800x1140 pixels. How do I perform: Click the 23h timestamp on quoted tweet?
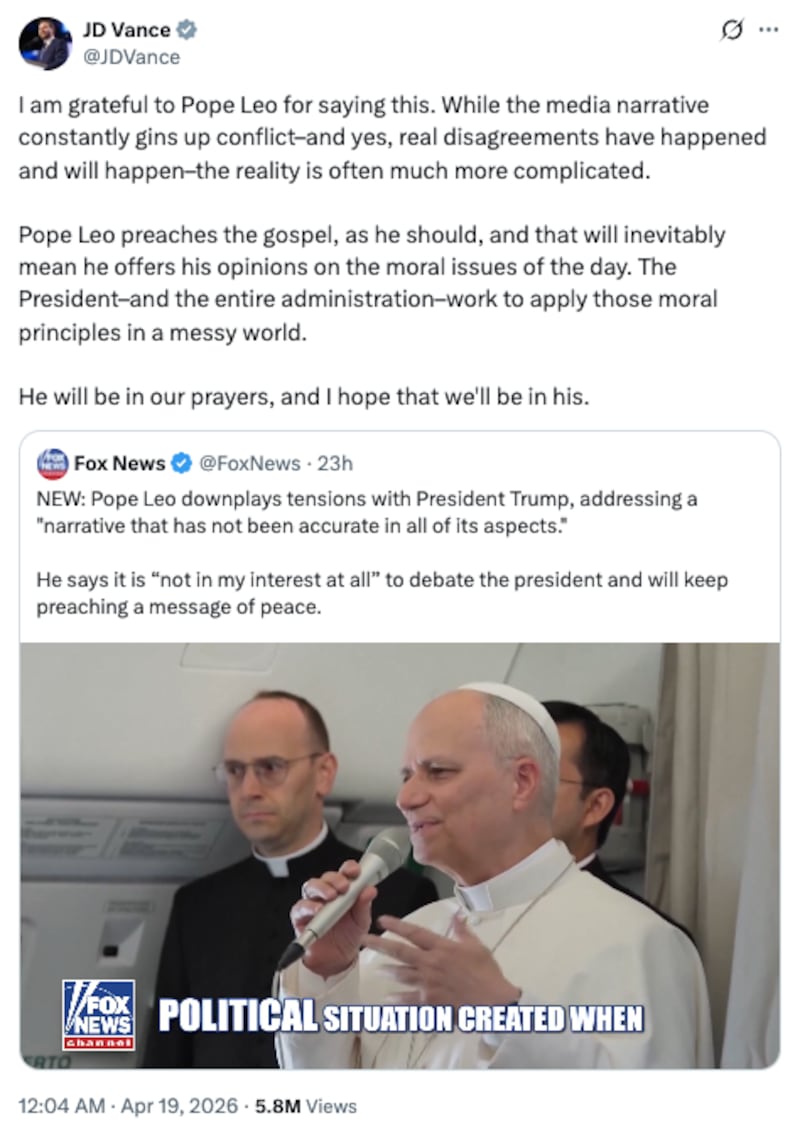[336, 463]
